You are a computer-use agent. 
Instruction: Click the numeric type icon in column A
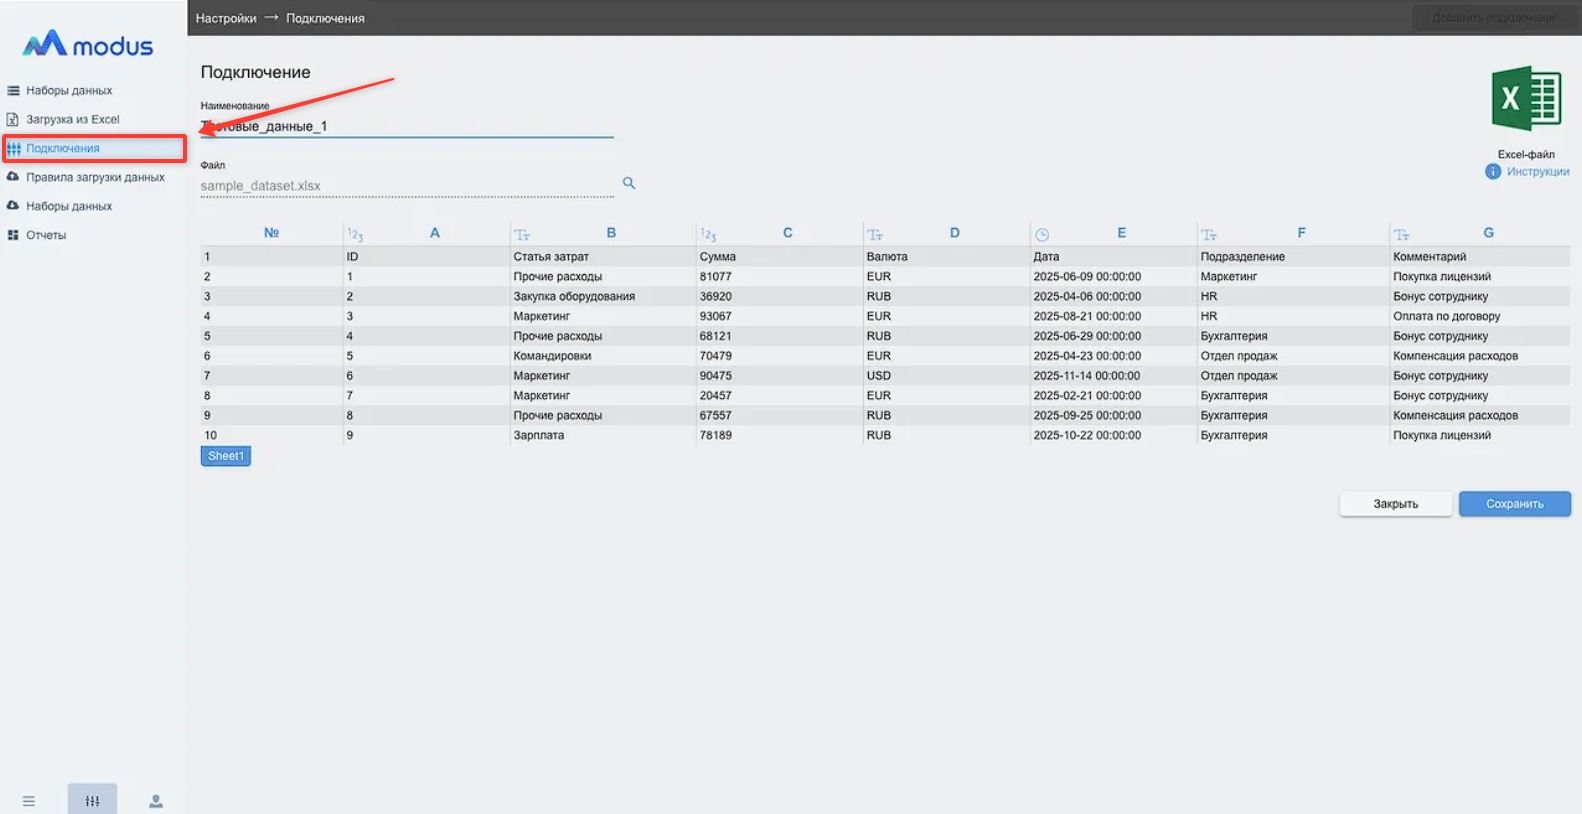tap(355, 235)
